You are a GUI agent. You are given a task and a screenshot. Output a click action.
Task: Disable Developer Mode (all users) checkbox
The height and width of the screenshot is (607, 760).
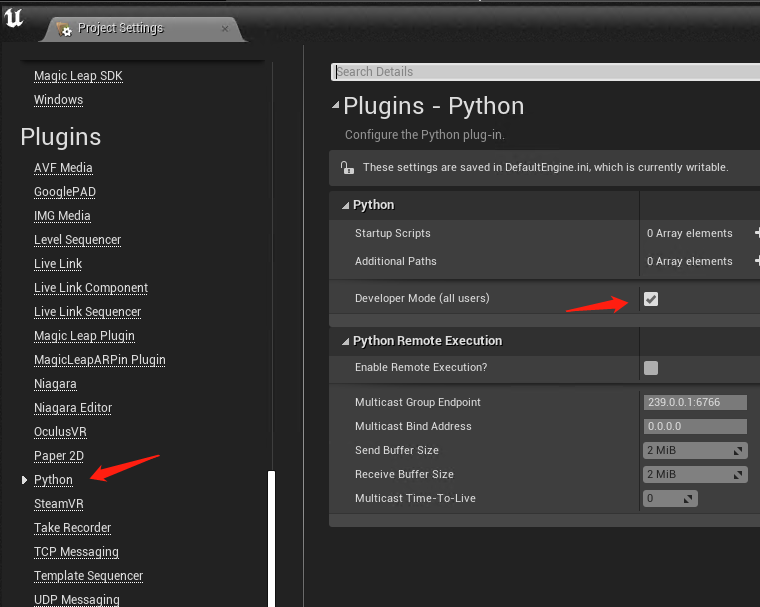pyautogui.click(x=651, y=299)
